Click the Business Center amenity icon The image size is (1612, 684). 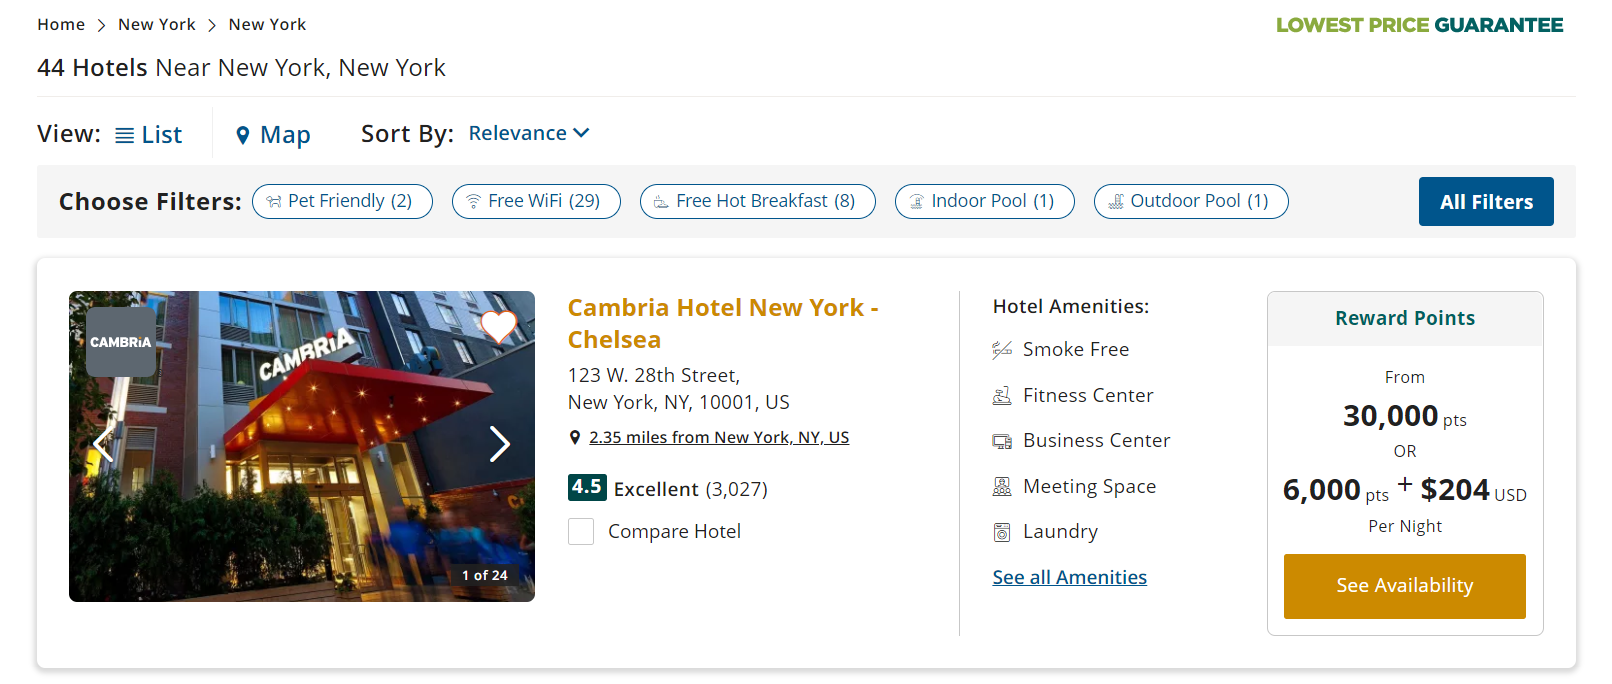pos(1000,440)
